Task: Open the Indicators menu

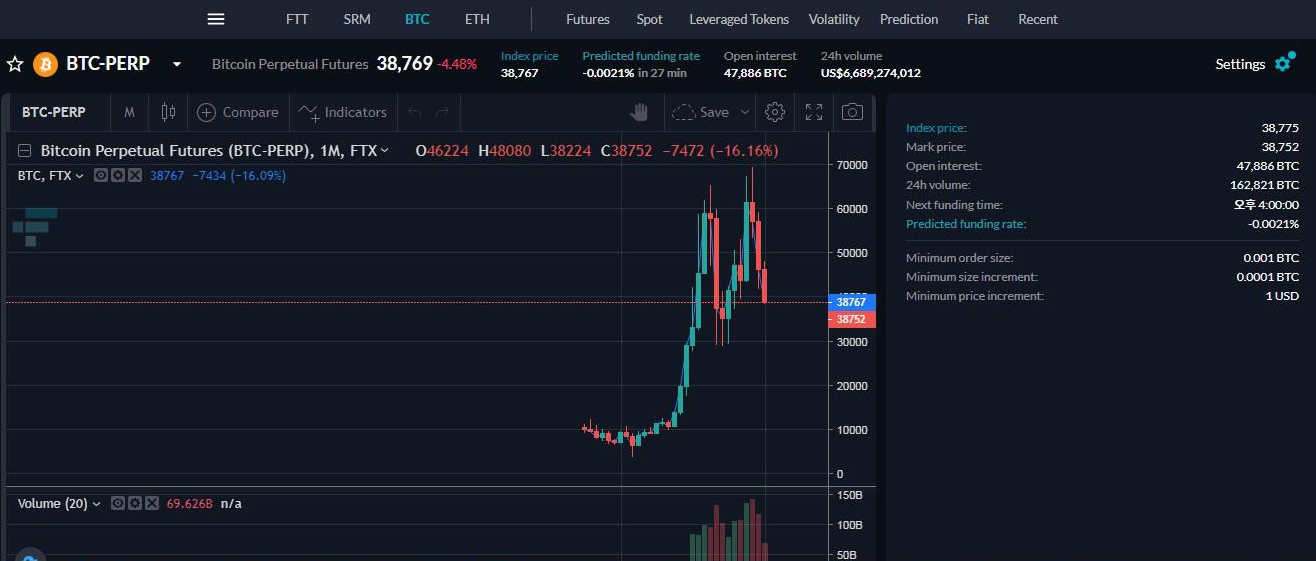Action: click(343, 112)
